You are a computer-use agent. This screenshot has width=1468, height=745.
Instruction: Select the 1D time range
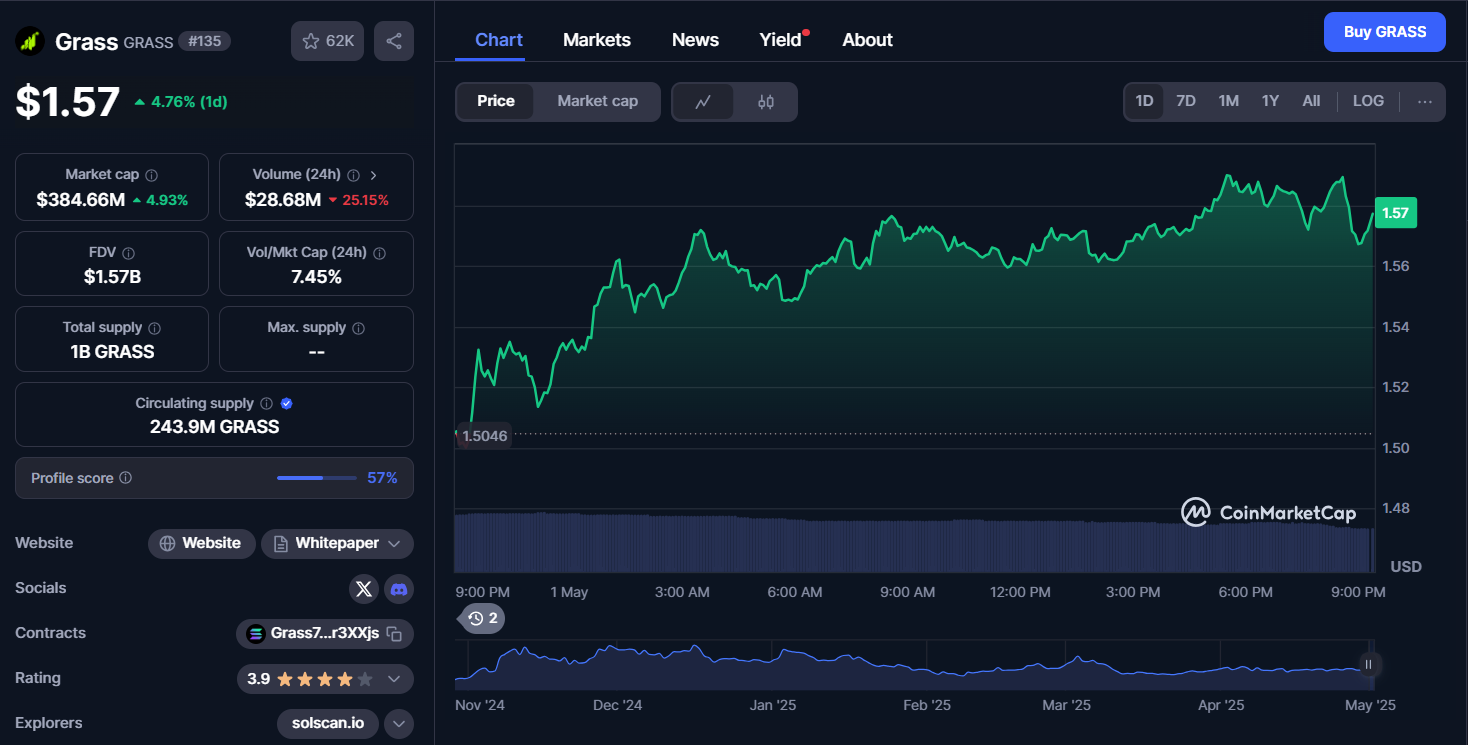(x=1144, y=101)
